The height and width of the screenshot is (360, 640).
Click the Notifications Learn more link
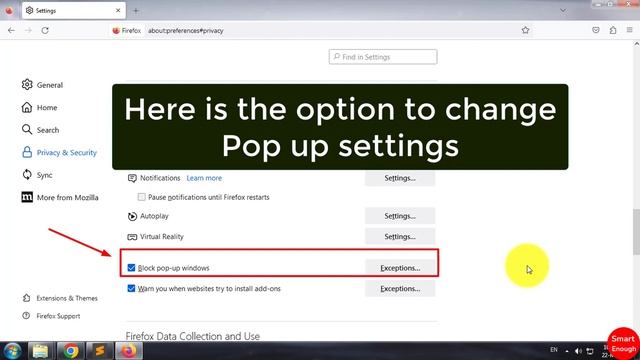pyautogui.click(x=204, y=178)
